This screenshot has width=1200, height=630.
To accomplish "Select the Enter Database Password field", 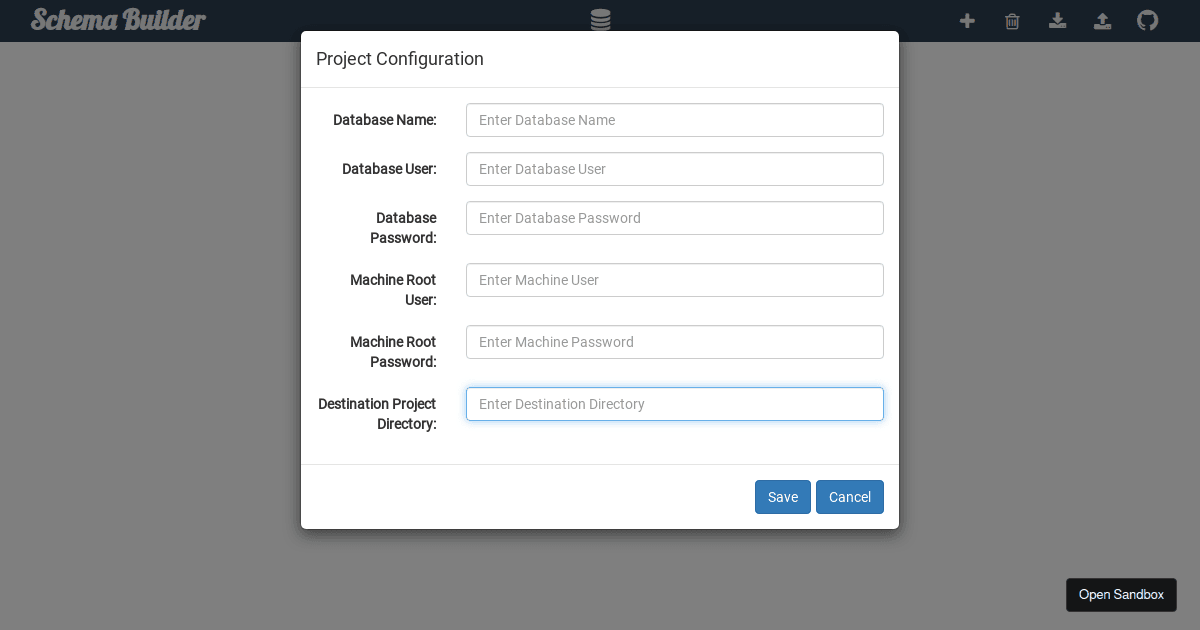I will tap(674, 217).
